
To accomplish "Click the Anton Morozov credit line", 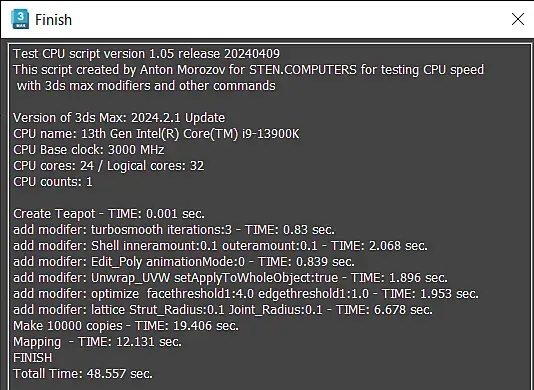I will [248, 70].
